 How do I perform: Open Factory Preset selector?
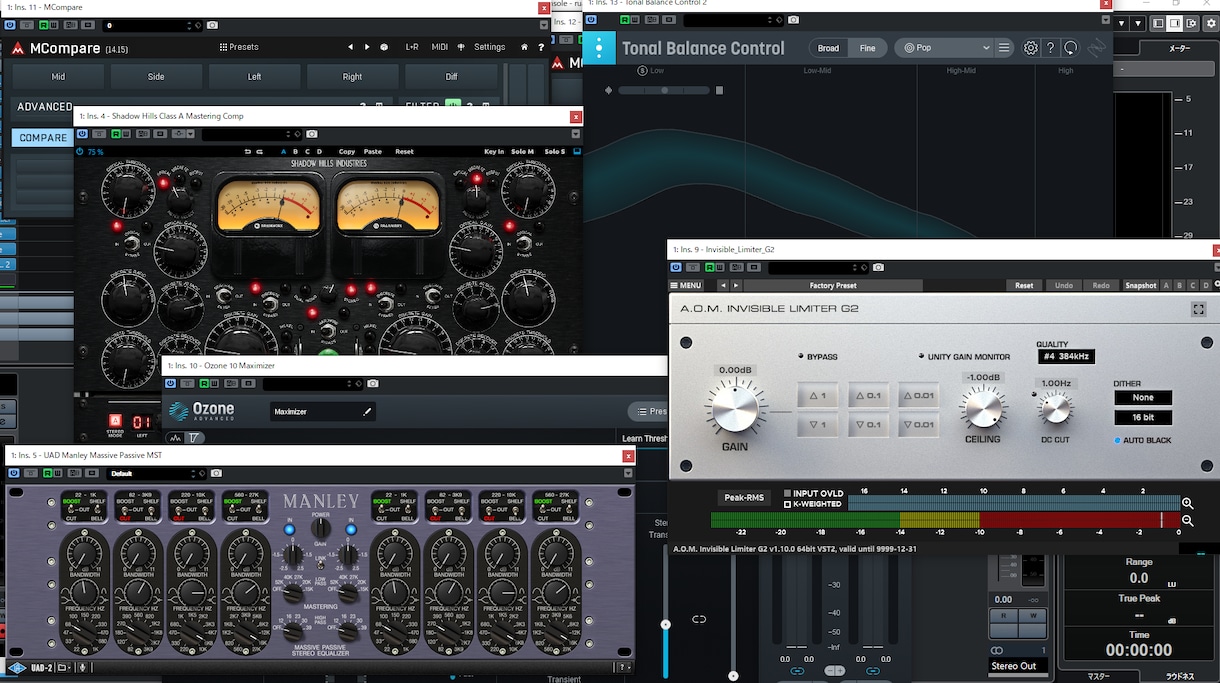832,286
